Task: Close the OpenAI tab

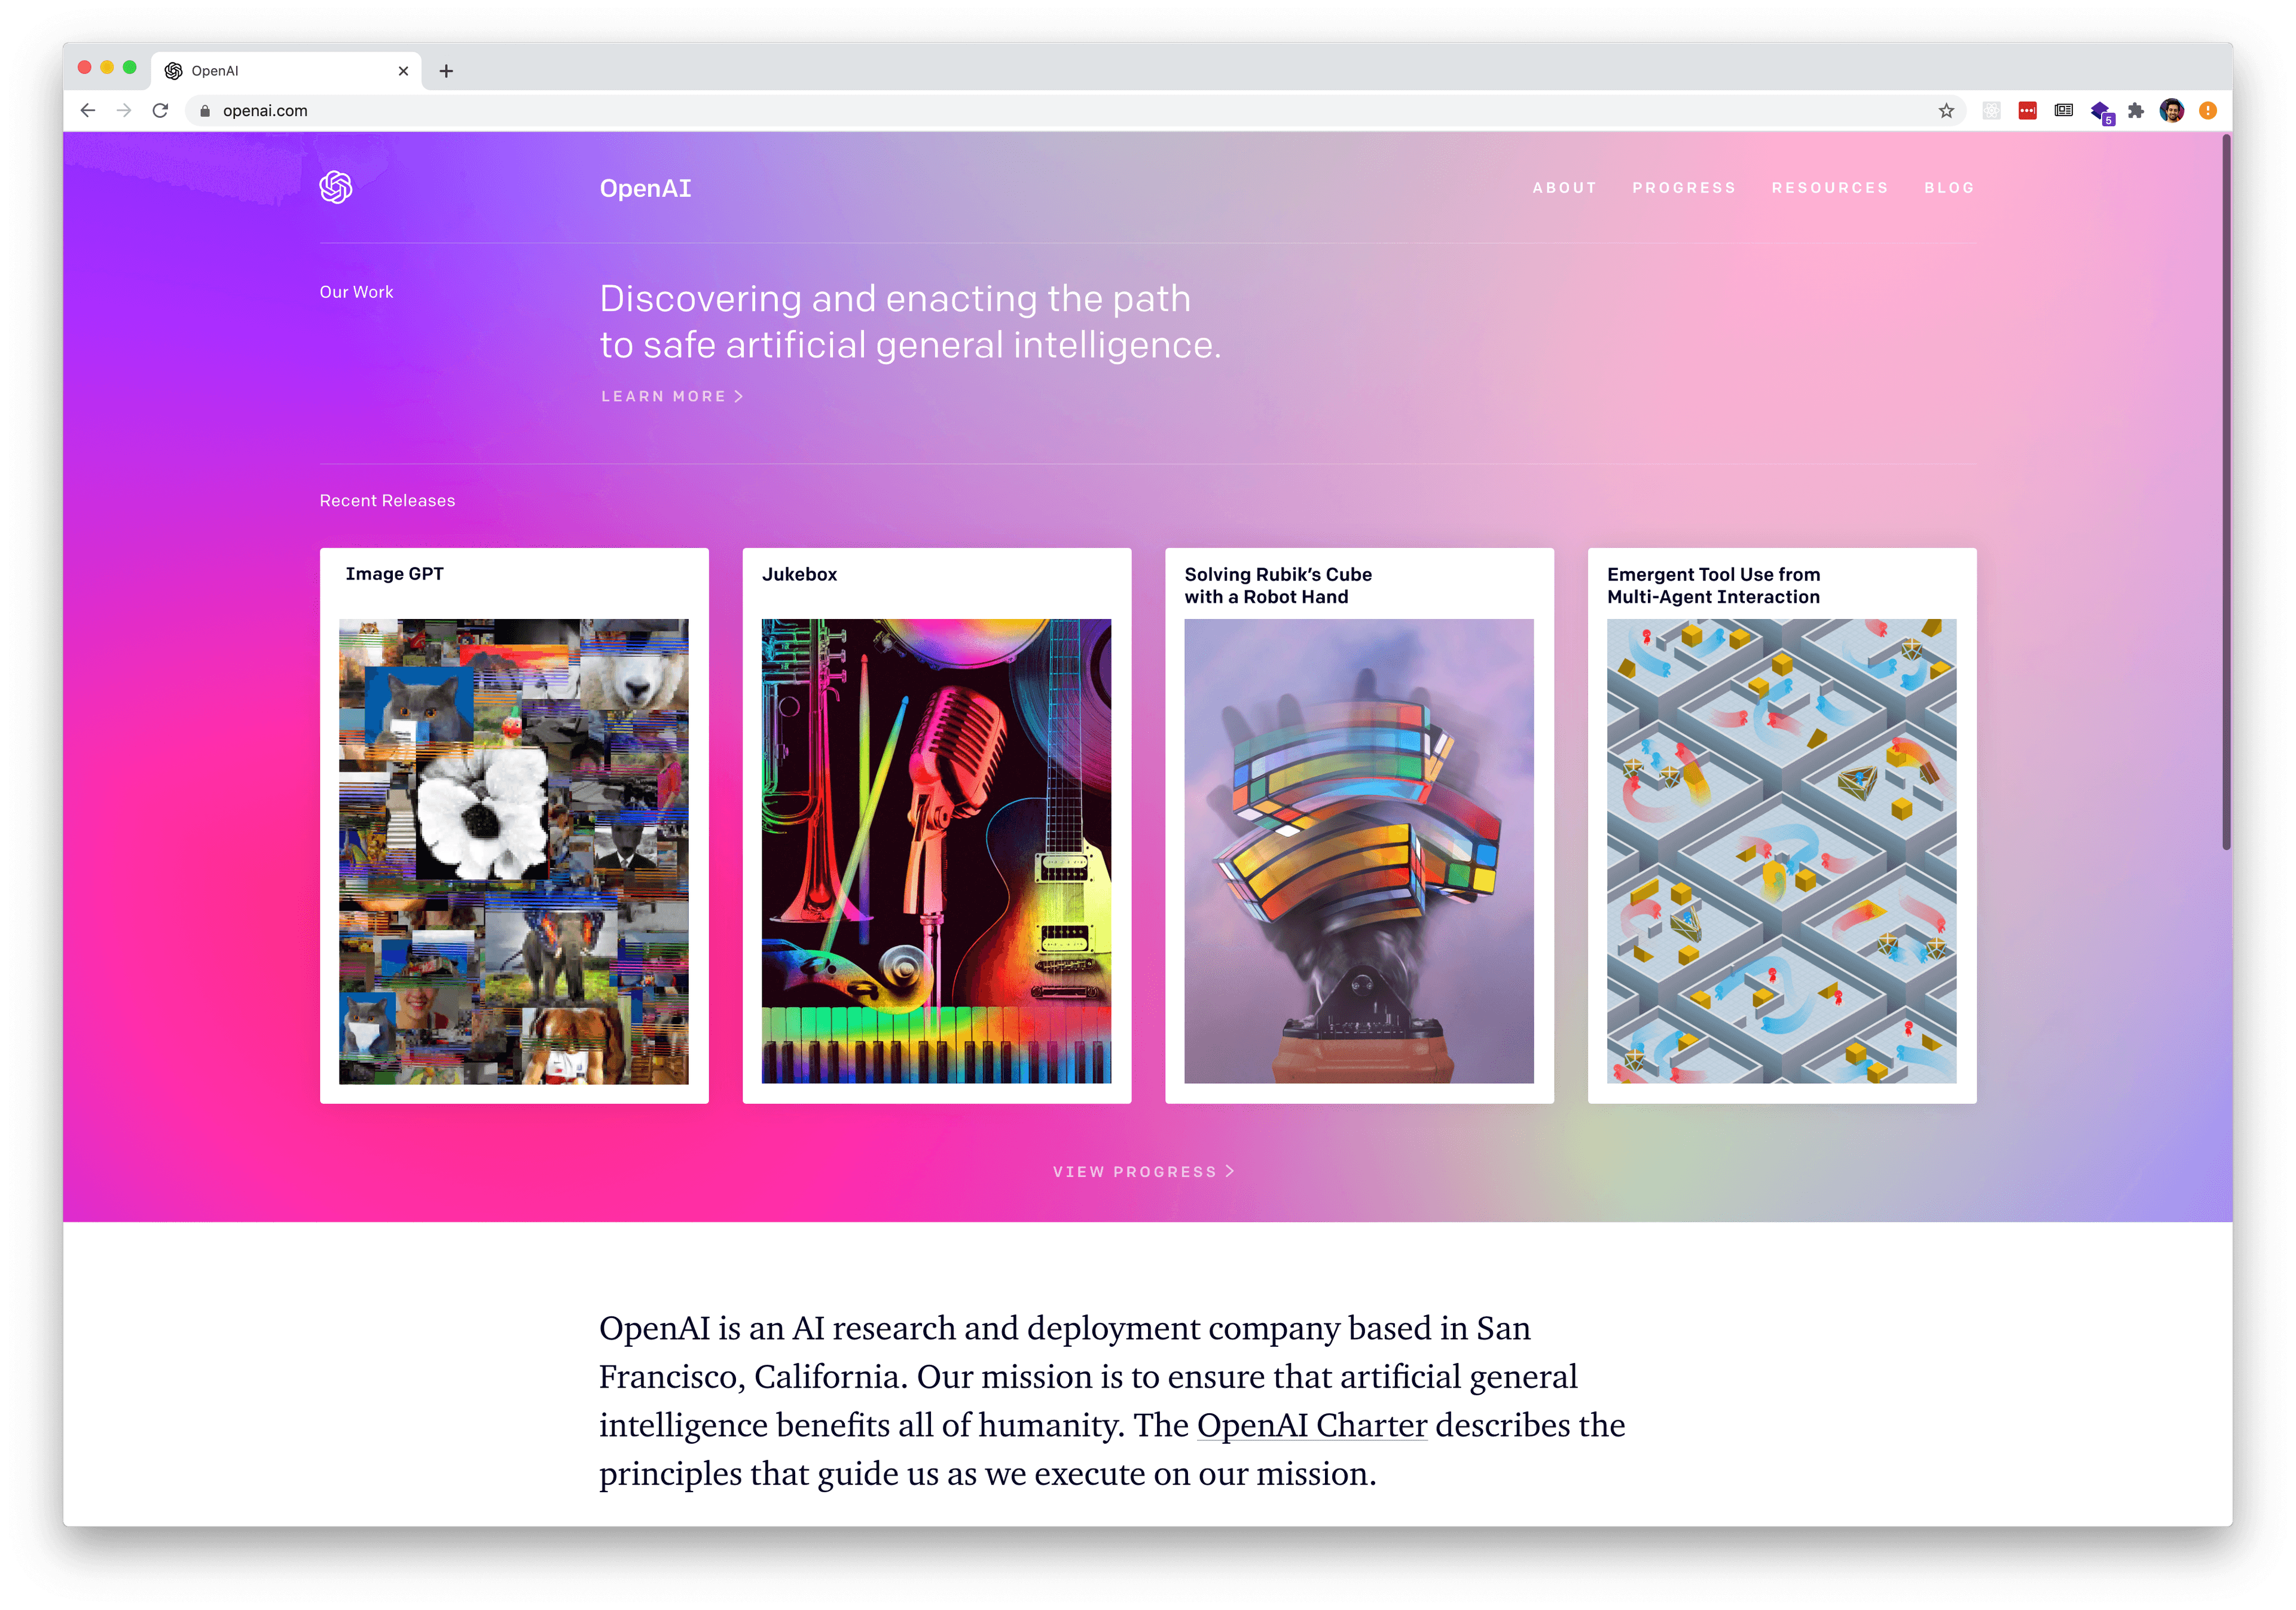Action: pos(403,71)
